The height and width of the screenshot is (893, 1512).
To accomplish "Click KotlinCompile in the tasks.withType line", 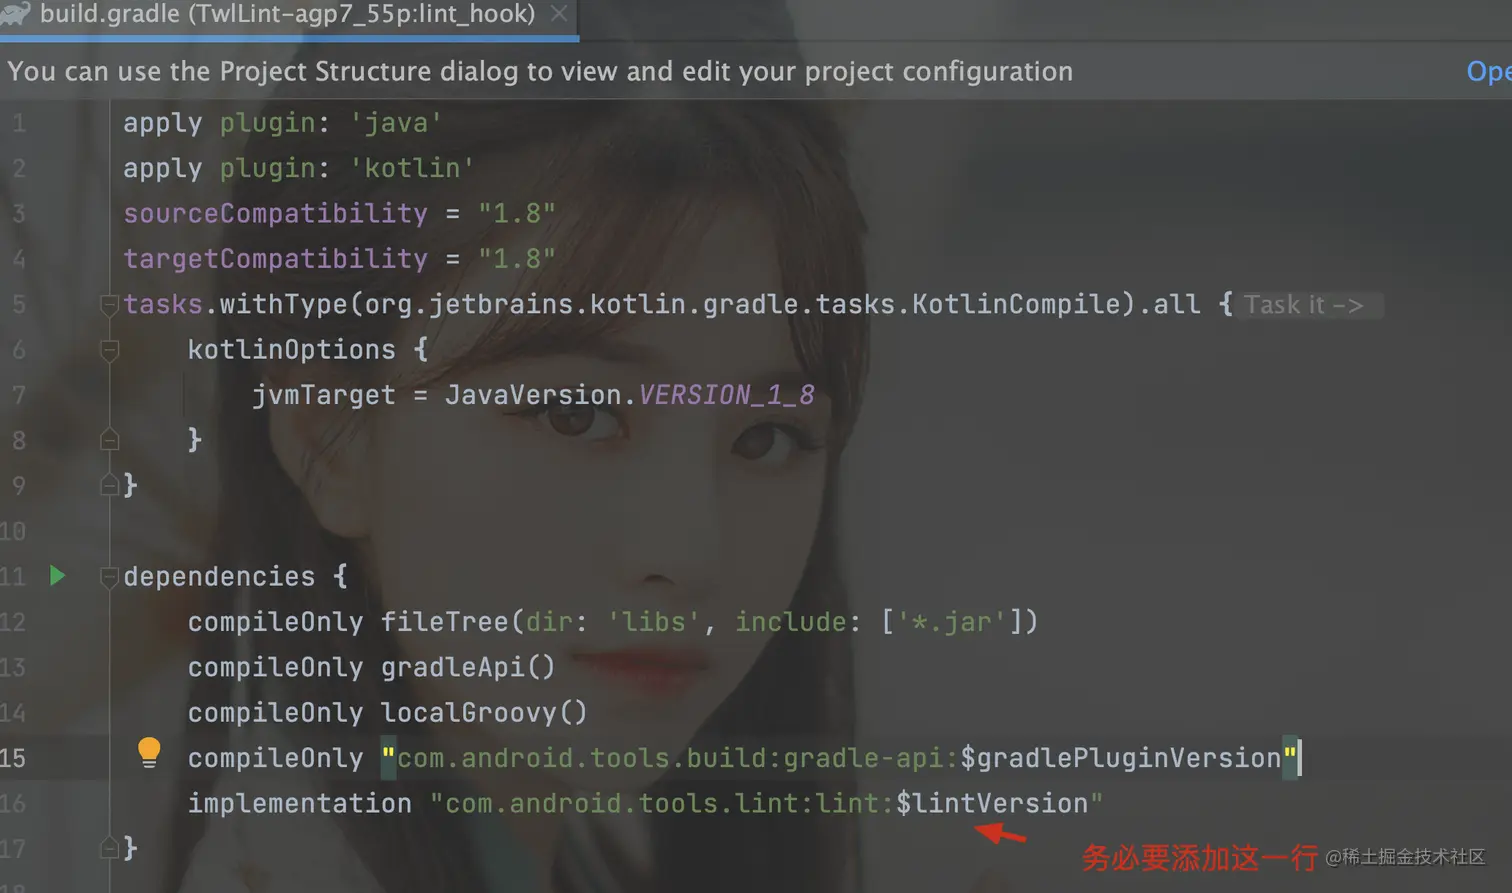I will click(x=1015, y=304).
